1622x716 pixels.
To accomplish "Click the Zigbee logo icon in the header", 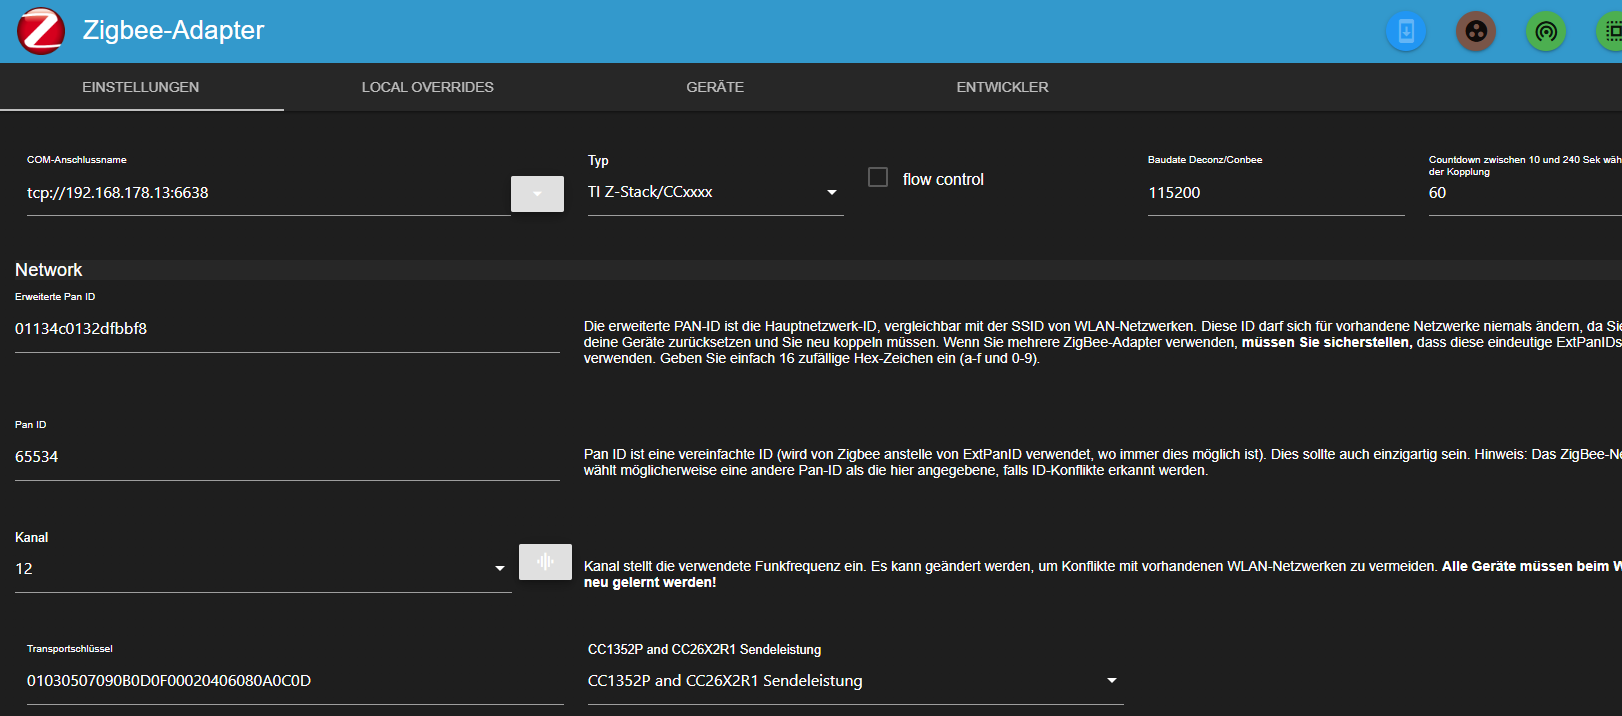I will [41, 31].
